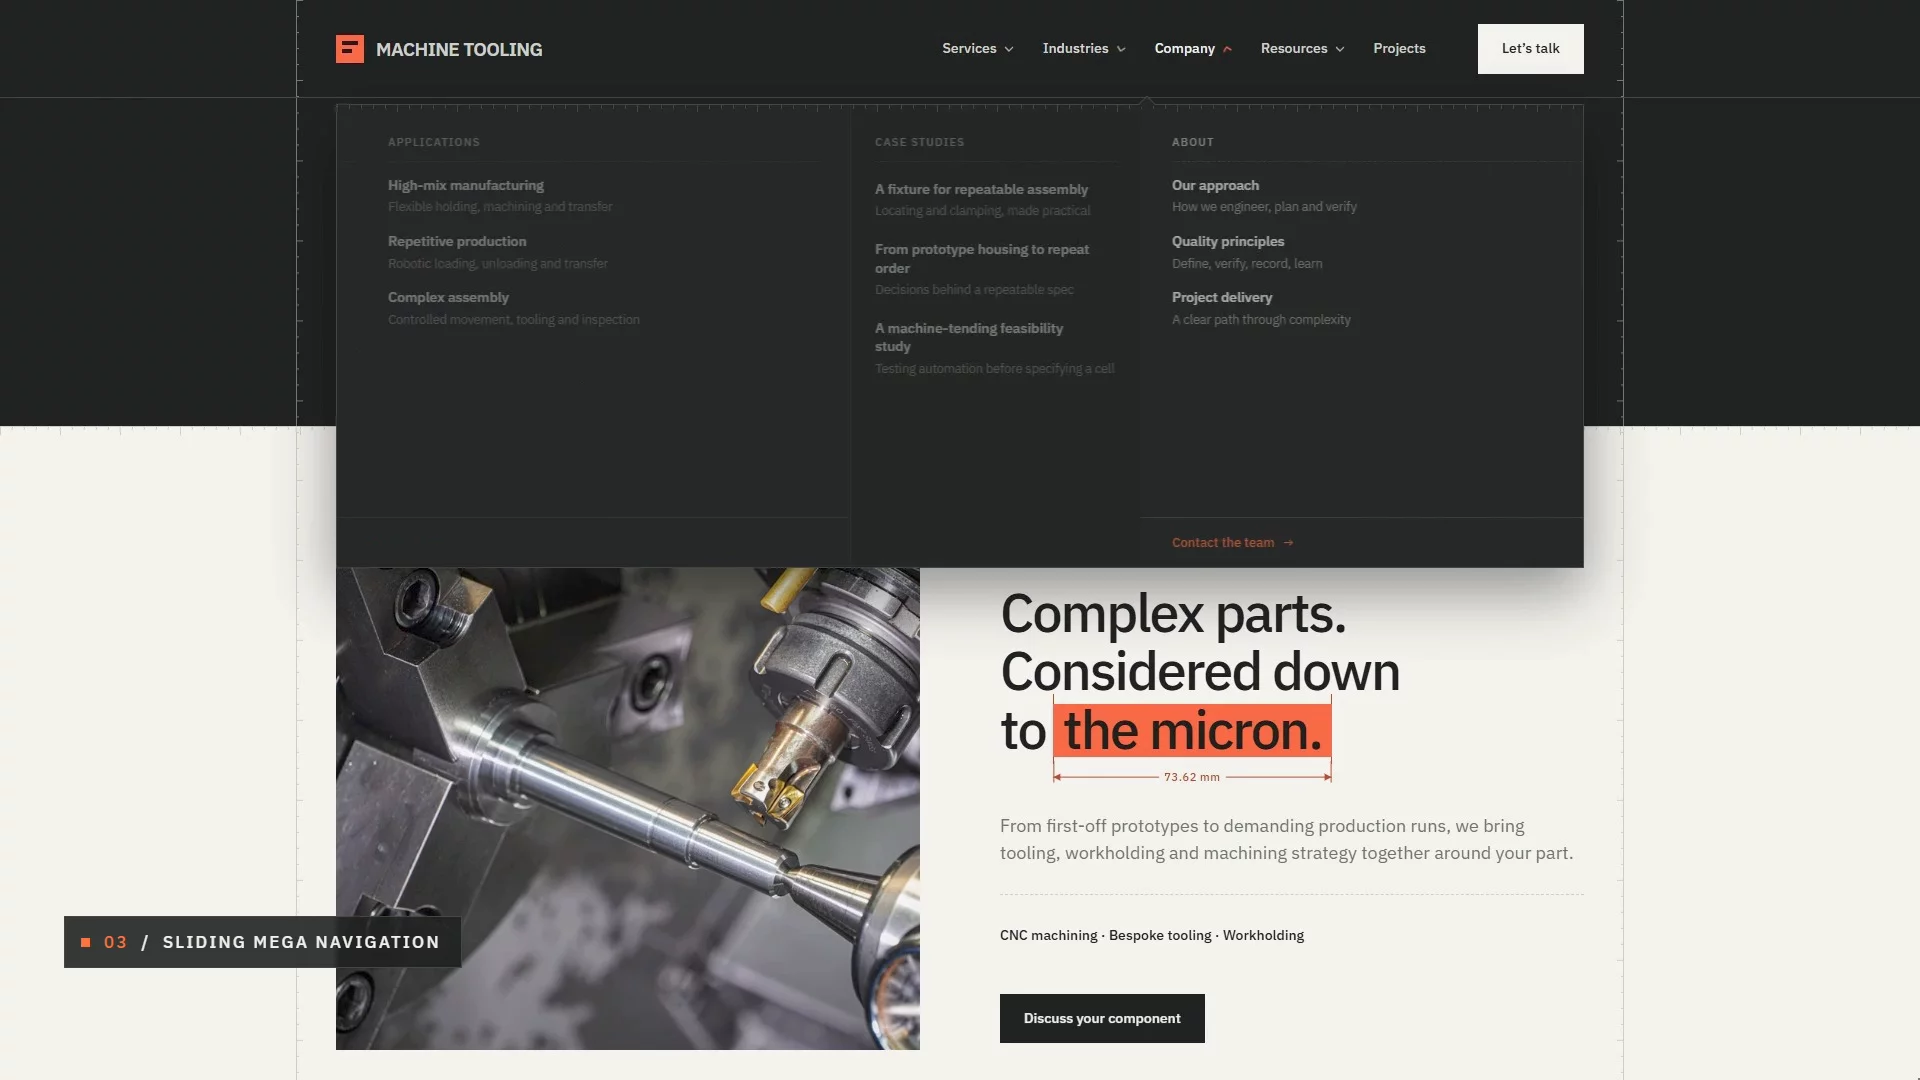Click the Discuss your component button
This screenshot has width=1920, height=1080.
pos(1102,1018)
